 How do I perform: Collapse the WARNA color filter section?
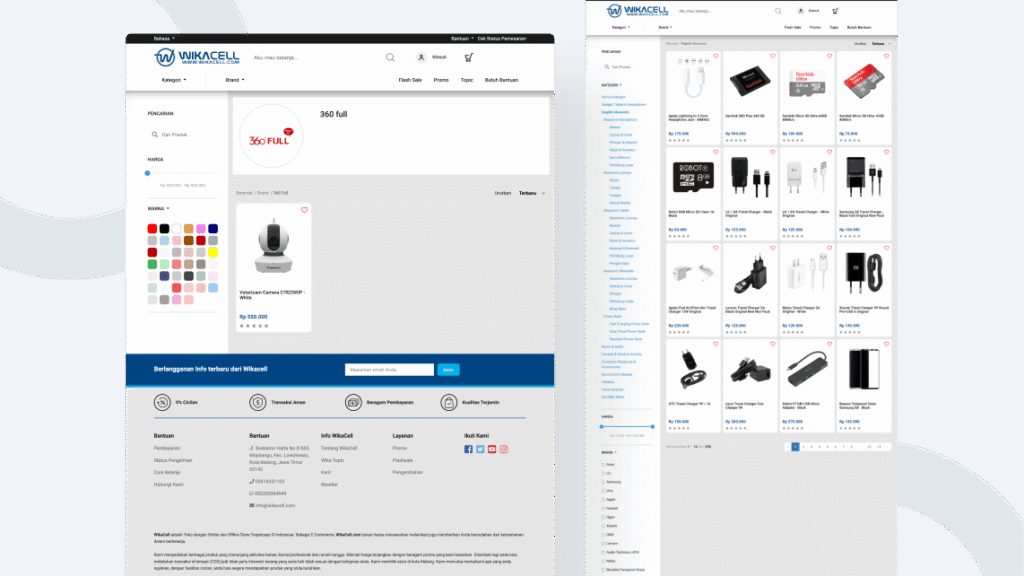(x=159, y=209)
